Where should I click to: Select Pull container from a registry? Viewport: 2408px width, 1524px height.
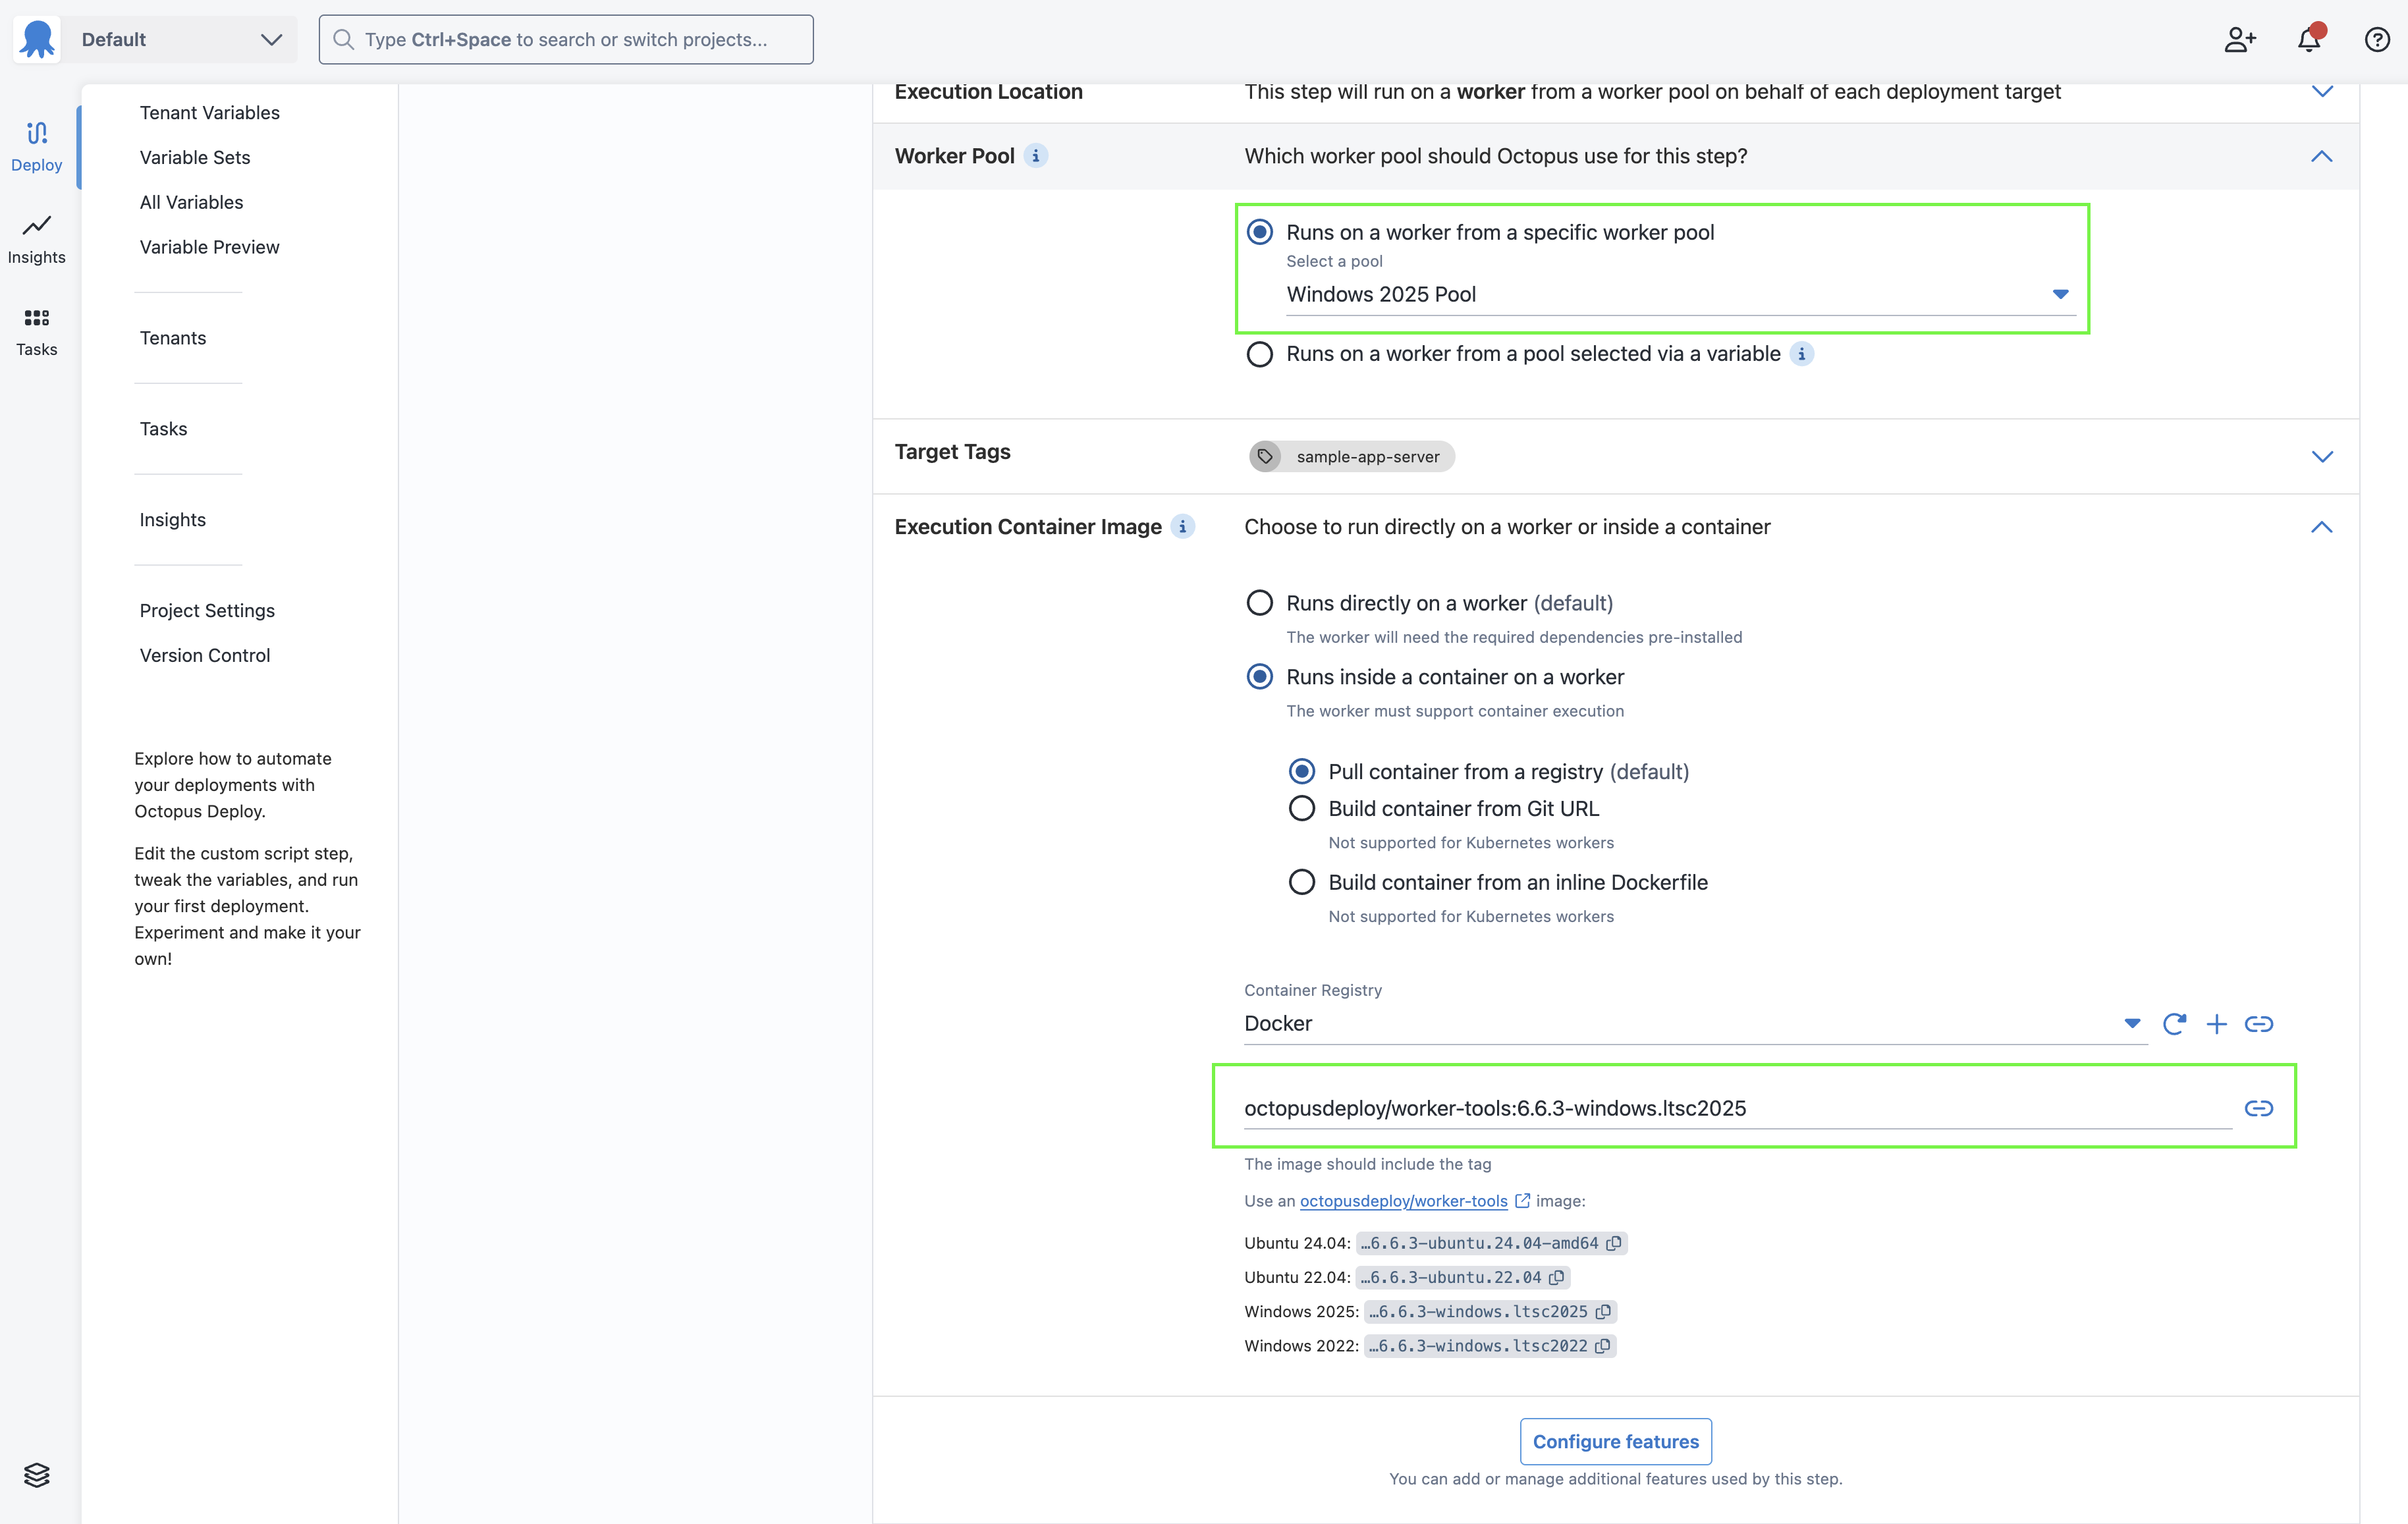pyautogui.click(x=1302, y=771)
